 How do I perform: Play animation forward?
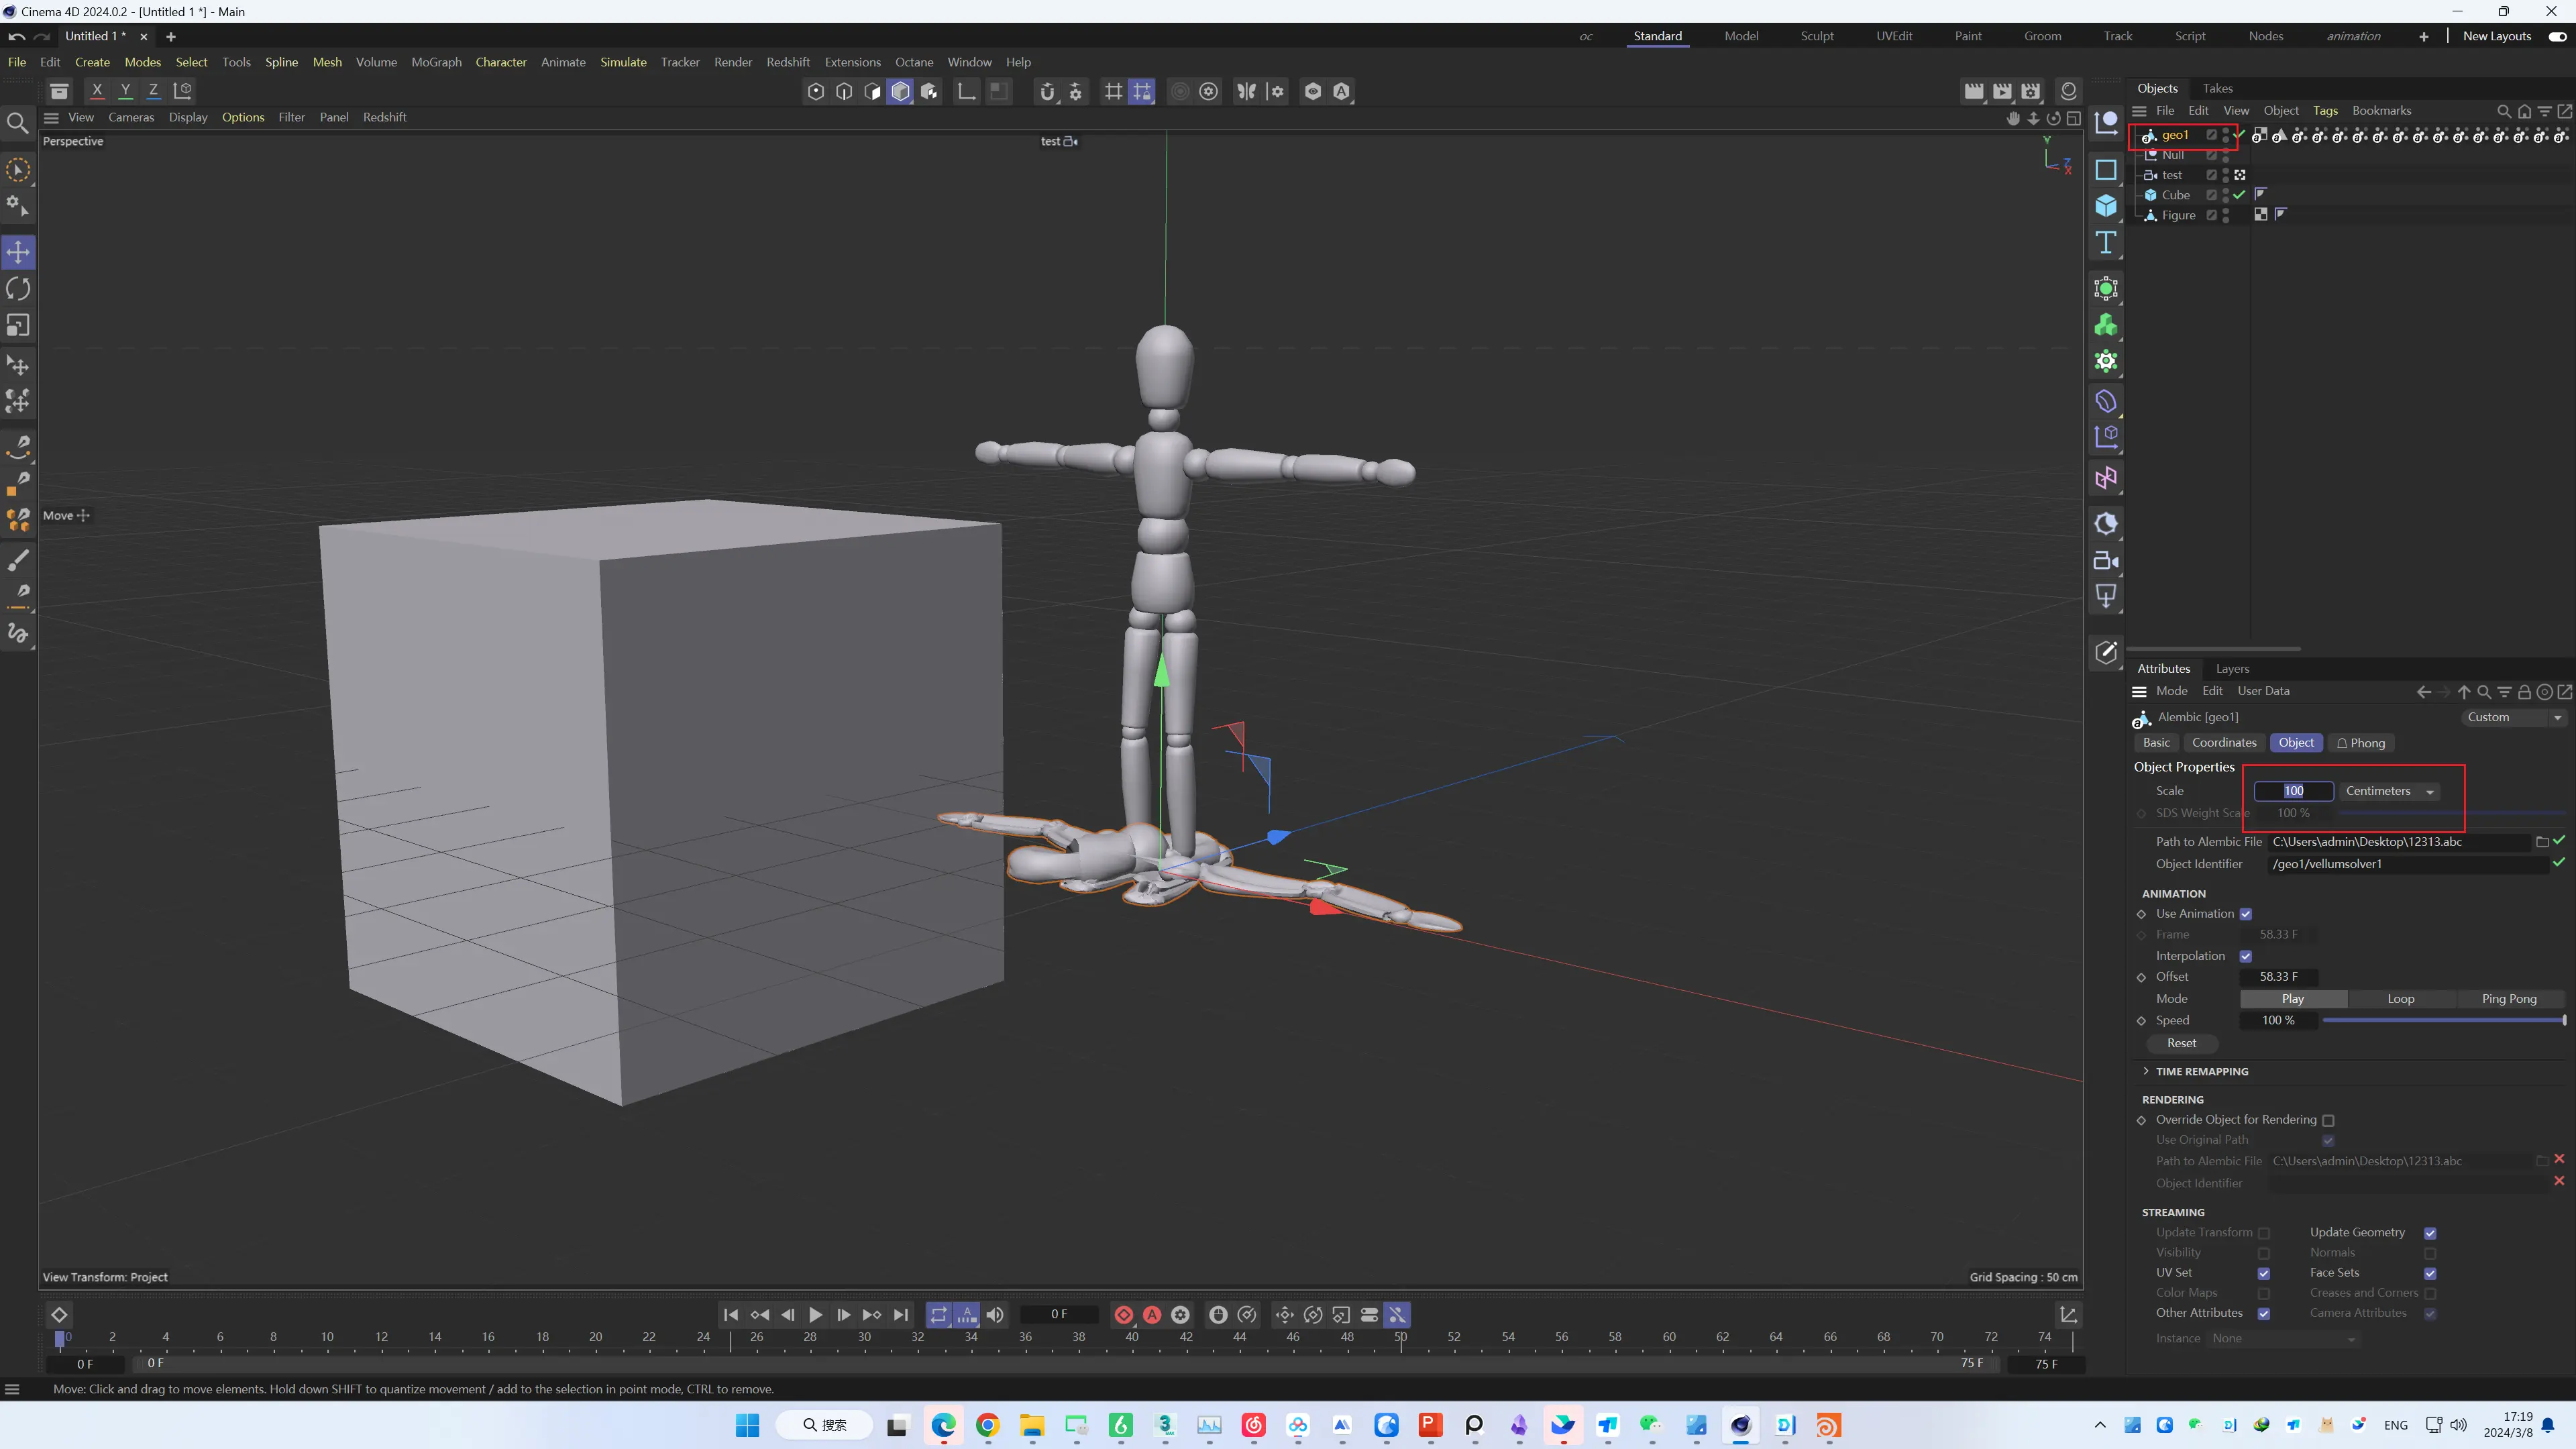pyautogui.click(x=815, y=1315)
